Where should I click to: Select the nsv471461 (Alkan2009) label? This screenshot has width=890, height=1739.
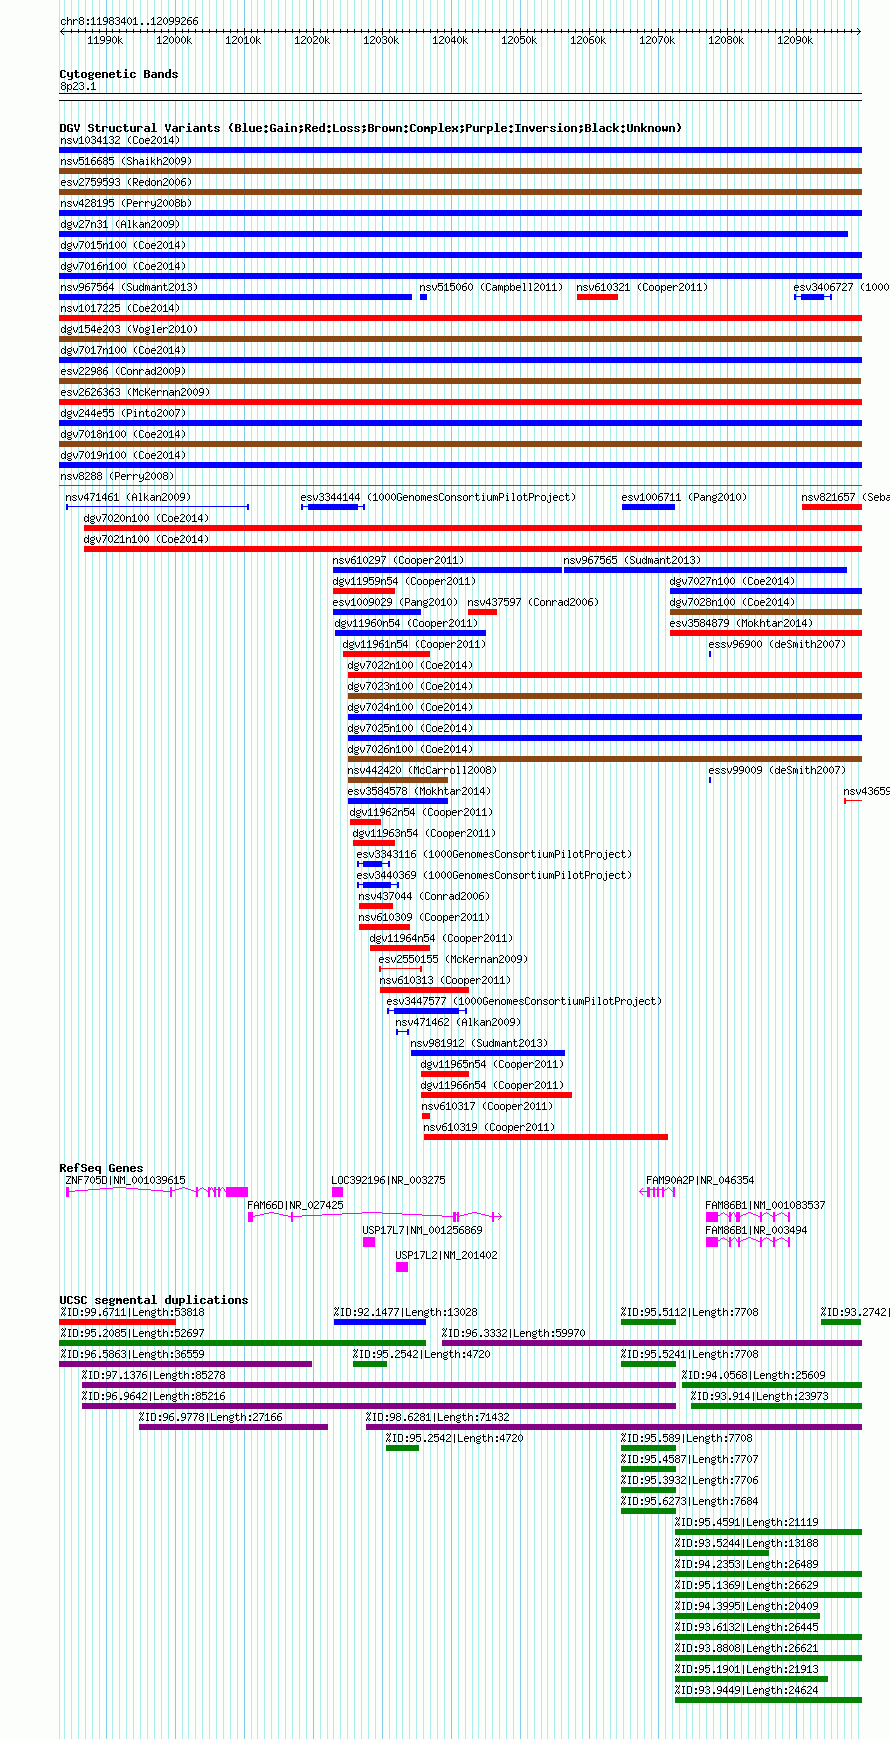pyautogui.click(x=128, y=497)
